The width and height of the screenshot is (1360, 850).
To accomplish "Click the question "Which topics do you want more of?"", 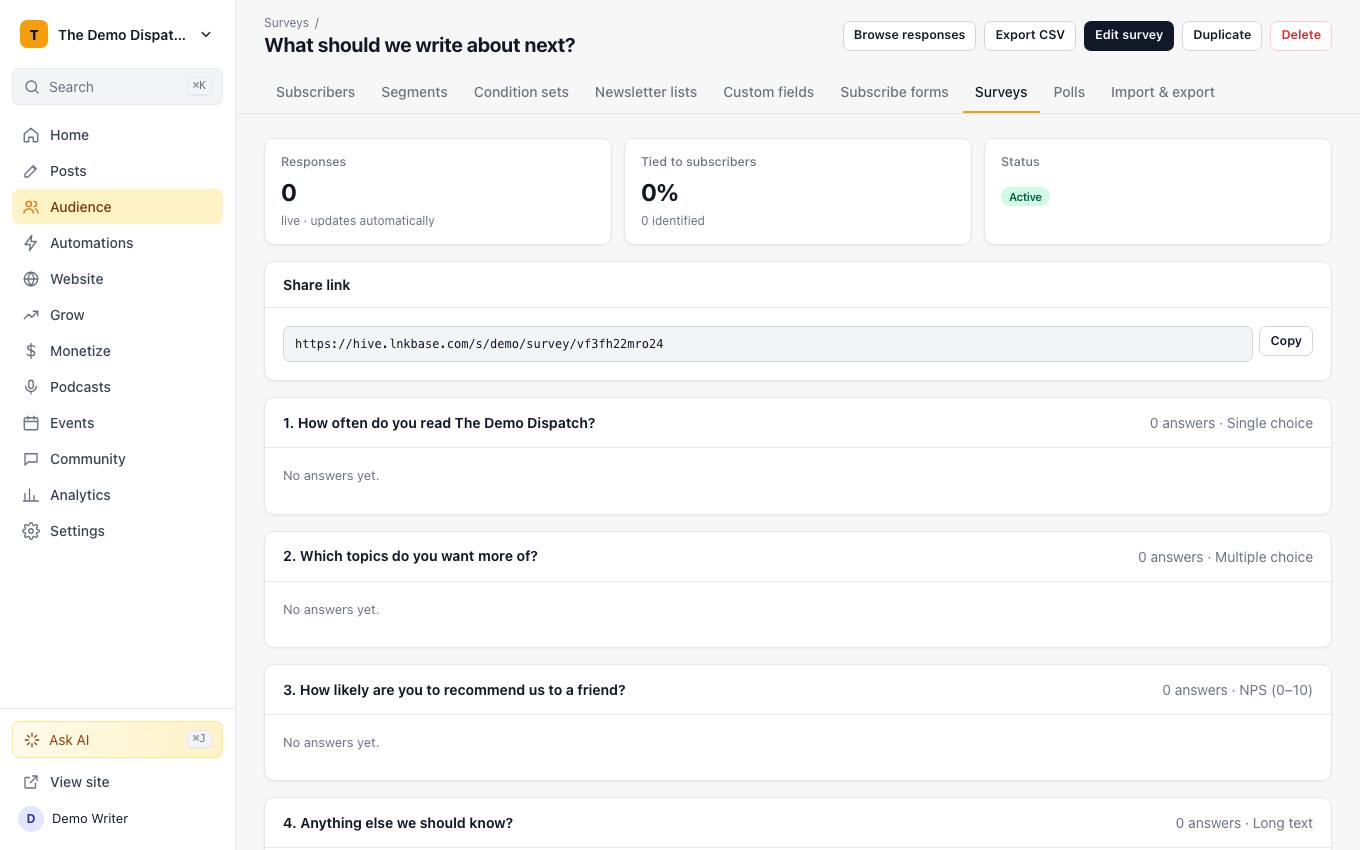I will (410, 556).
